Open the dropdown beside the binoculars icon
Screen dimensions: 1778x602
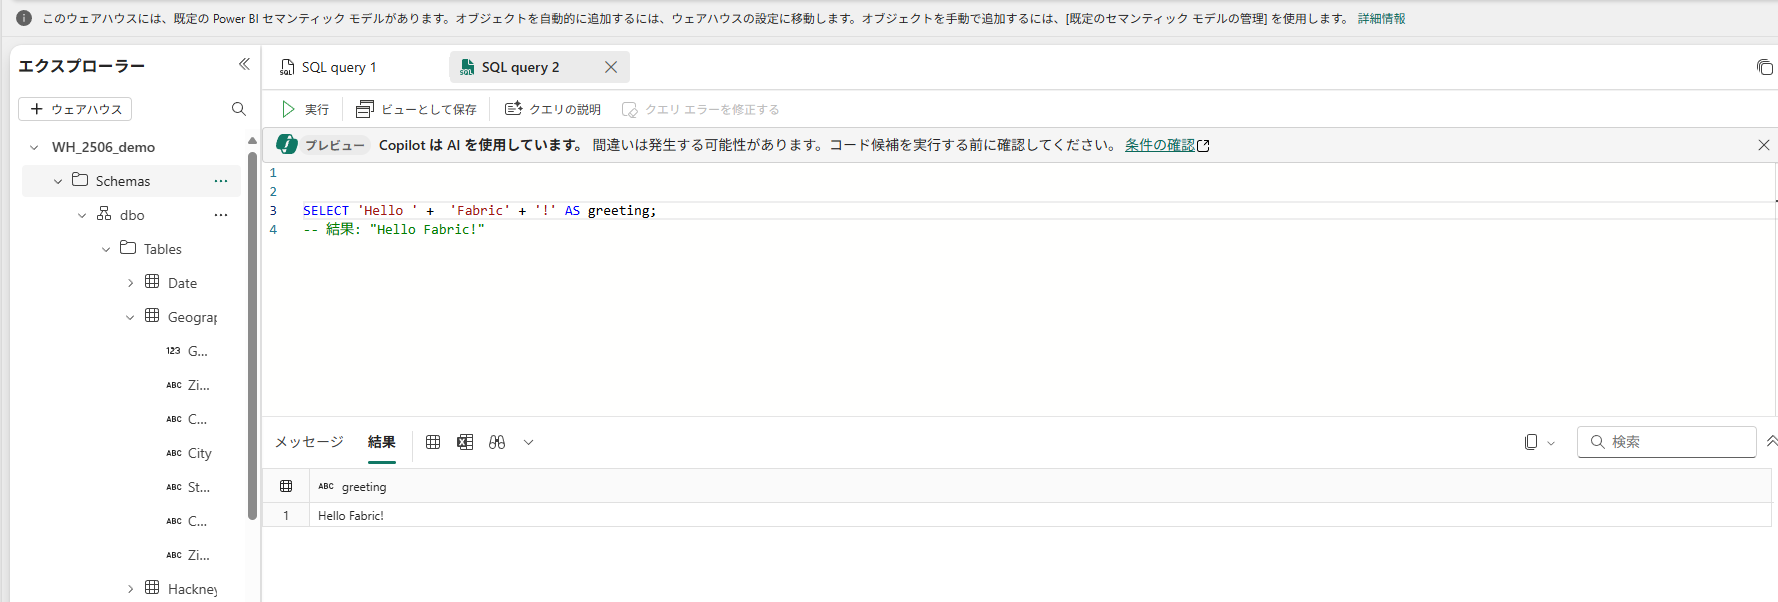pyautogui.click(x=528, y=442)
